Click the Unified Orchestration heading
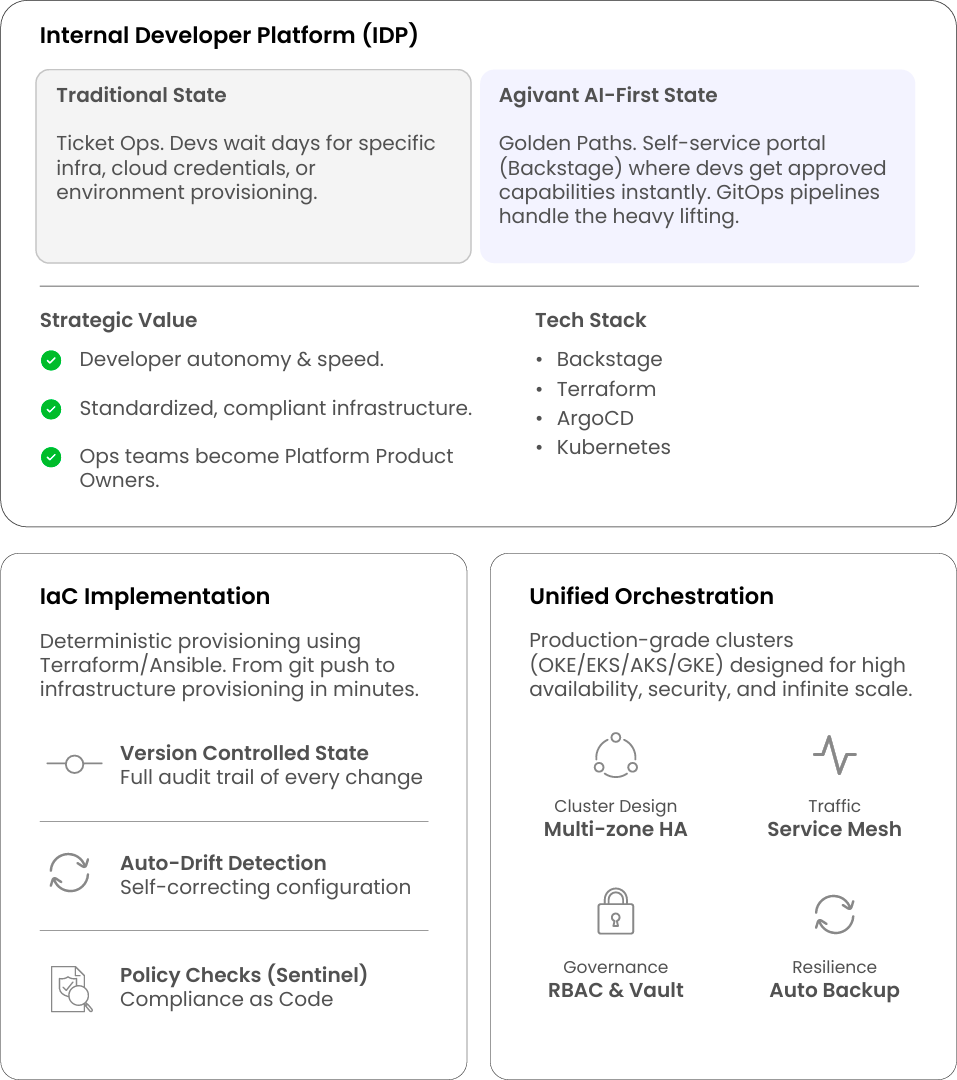Viewport: 957px width, 1080px height. [651, 596]
